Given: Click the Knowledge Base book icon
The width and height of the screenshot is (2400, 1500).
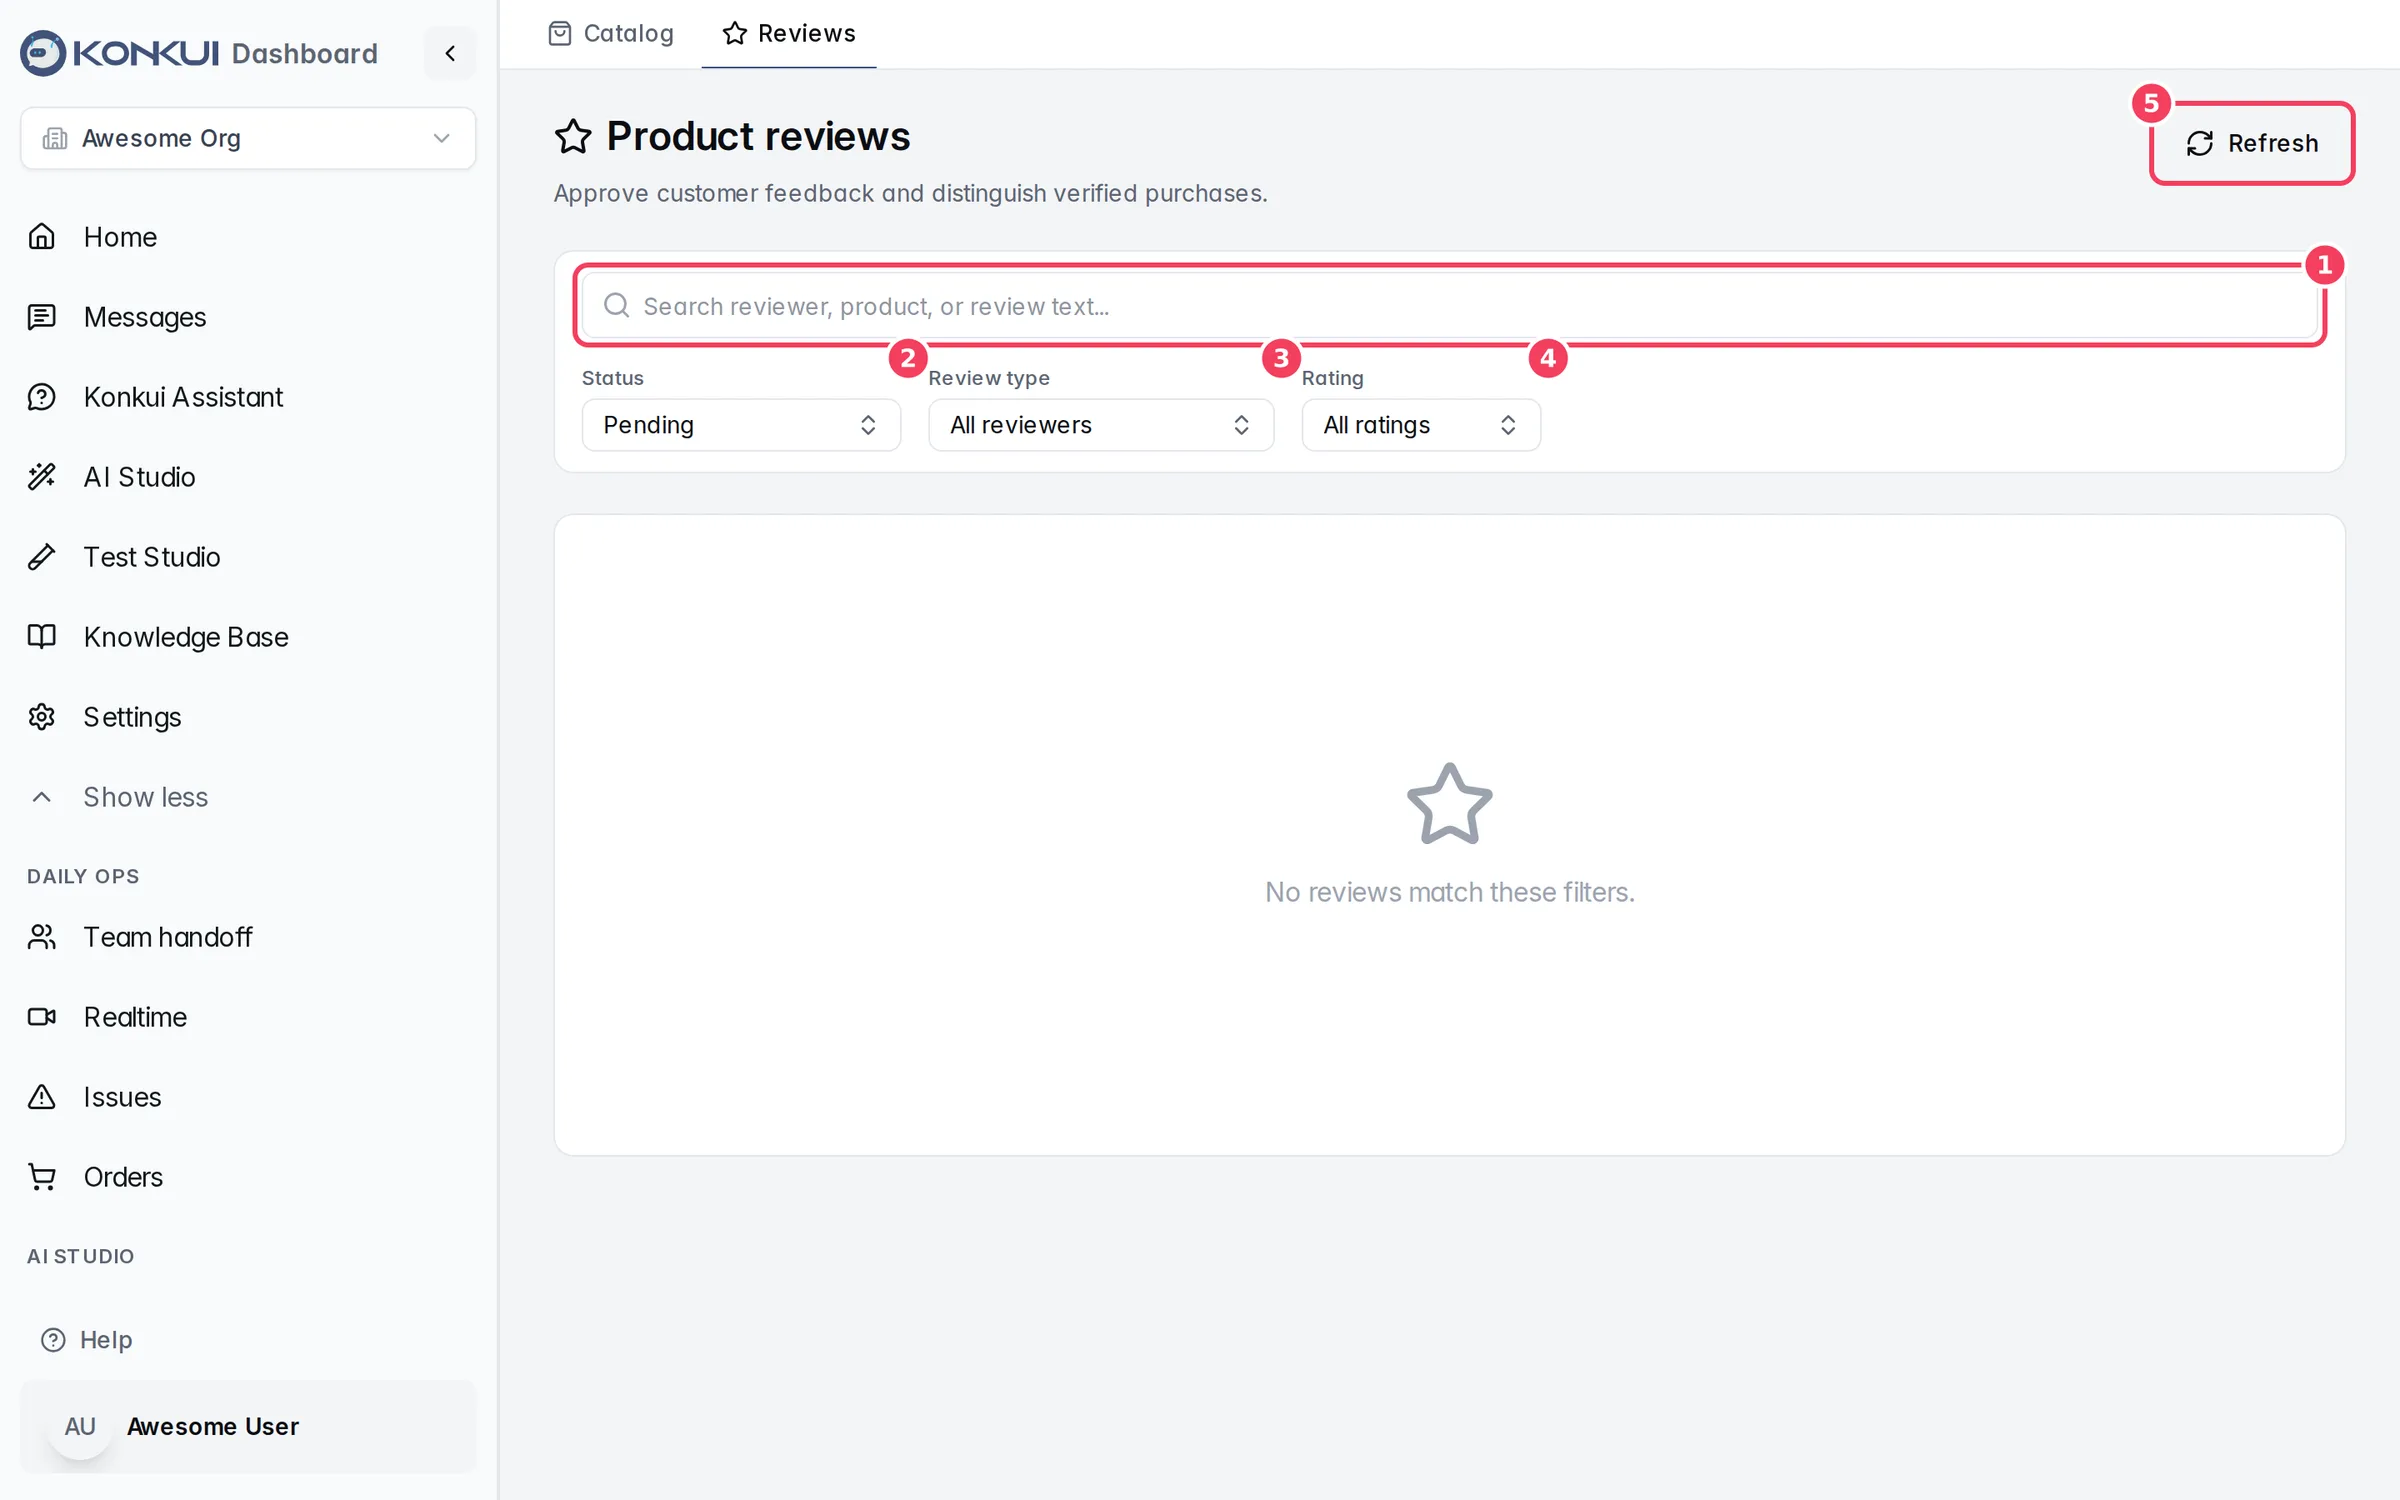Looking at the screenshot, I should coord(42,637).
